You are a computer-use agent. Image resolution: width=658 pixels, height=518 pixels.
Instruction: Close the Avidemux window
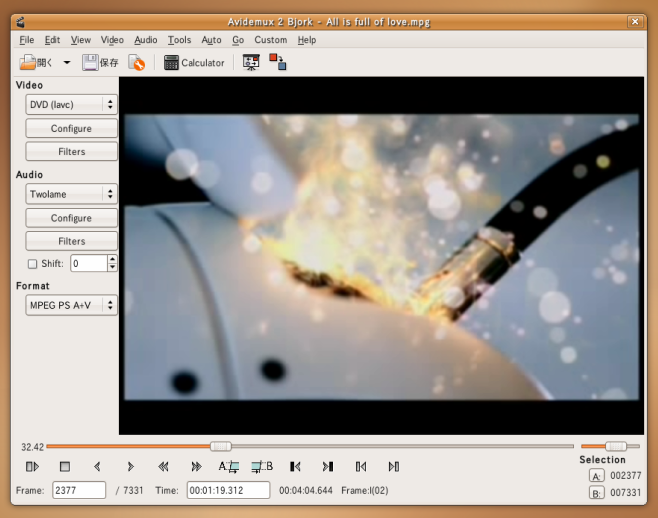click(x=635, y=21)
